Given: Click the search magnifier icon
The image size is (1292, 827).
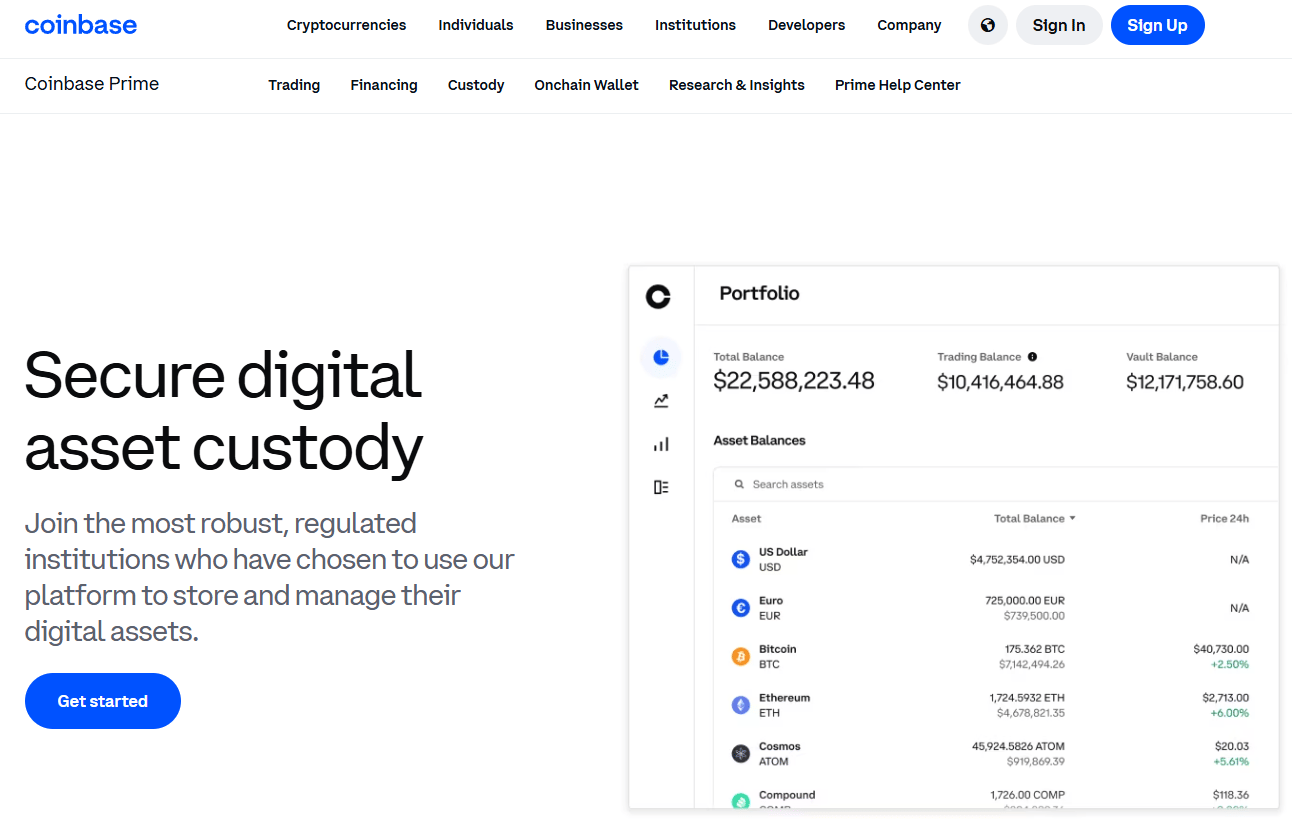Looking at the screenshot, I should click(x=740, y=484).
